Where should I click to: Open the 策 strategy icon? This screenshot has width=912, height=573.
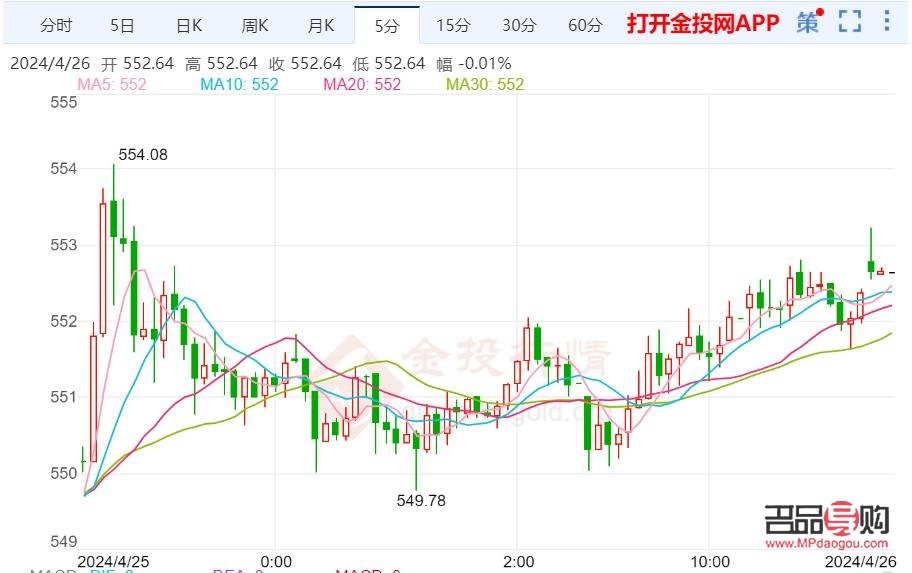click(x=809, y=22)
